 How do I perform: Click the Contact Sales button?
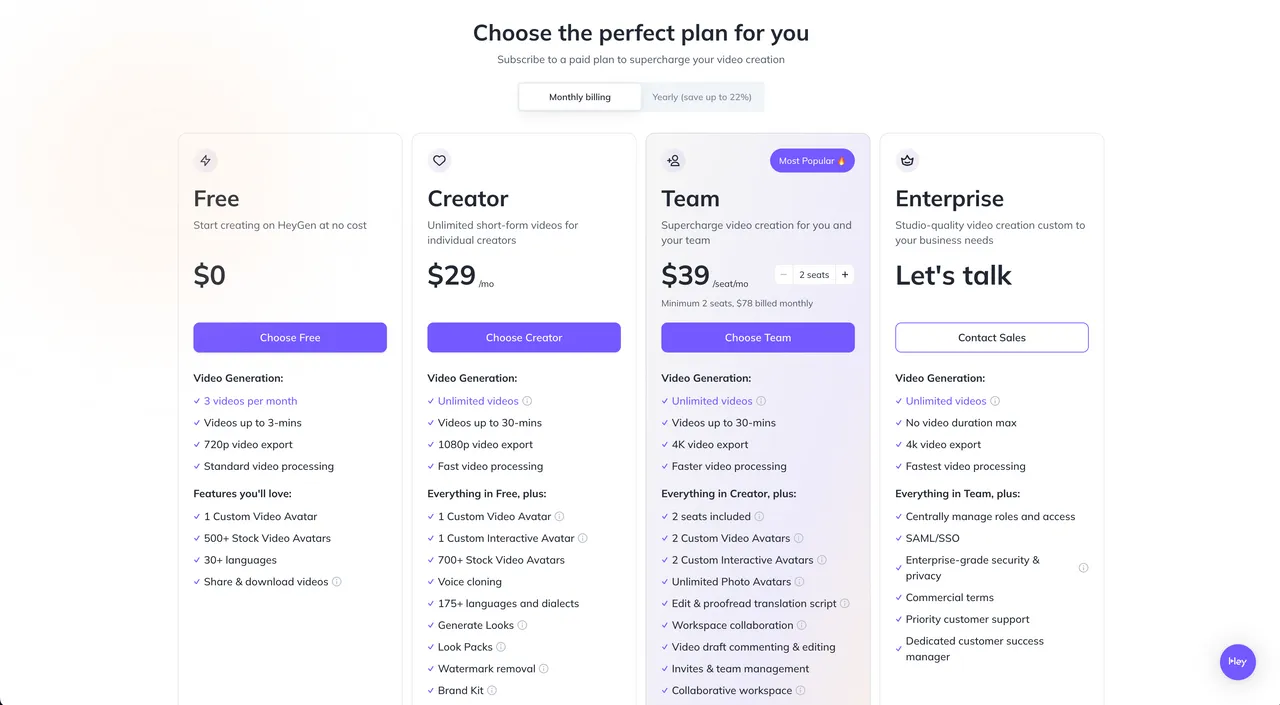(x=992, y=337)
